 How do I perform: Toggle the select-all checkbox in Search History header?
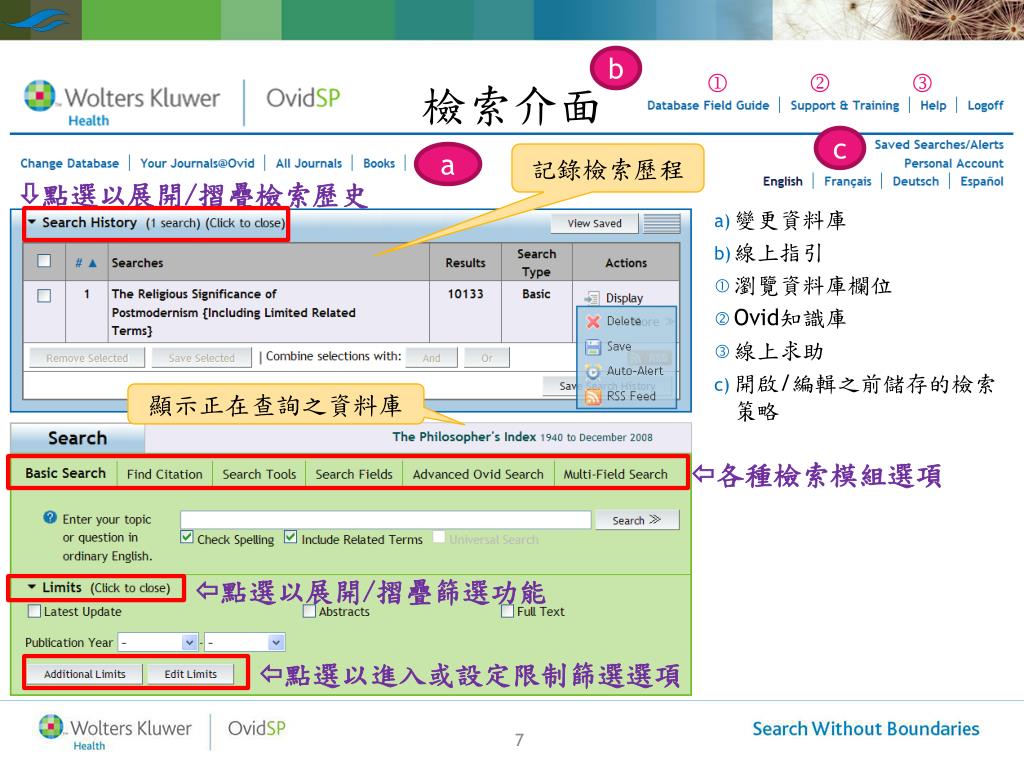click(44, 261)
